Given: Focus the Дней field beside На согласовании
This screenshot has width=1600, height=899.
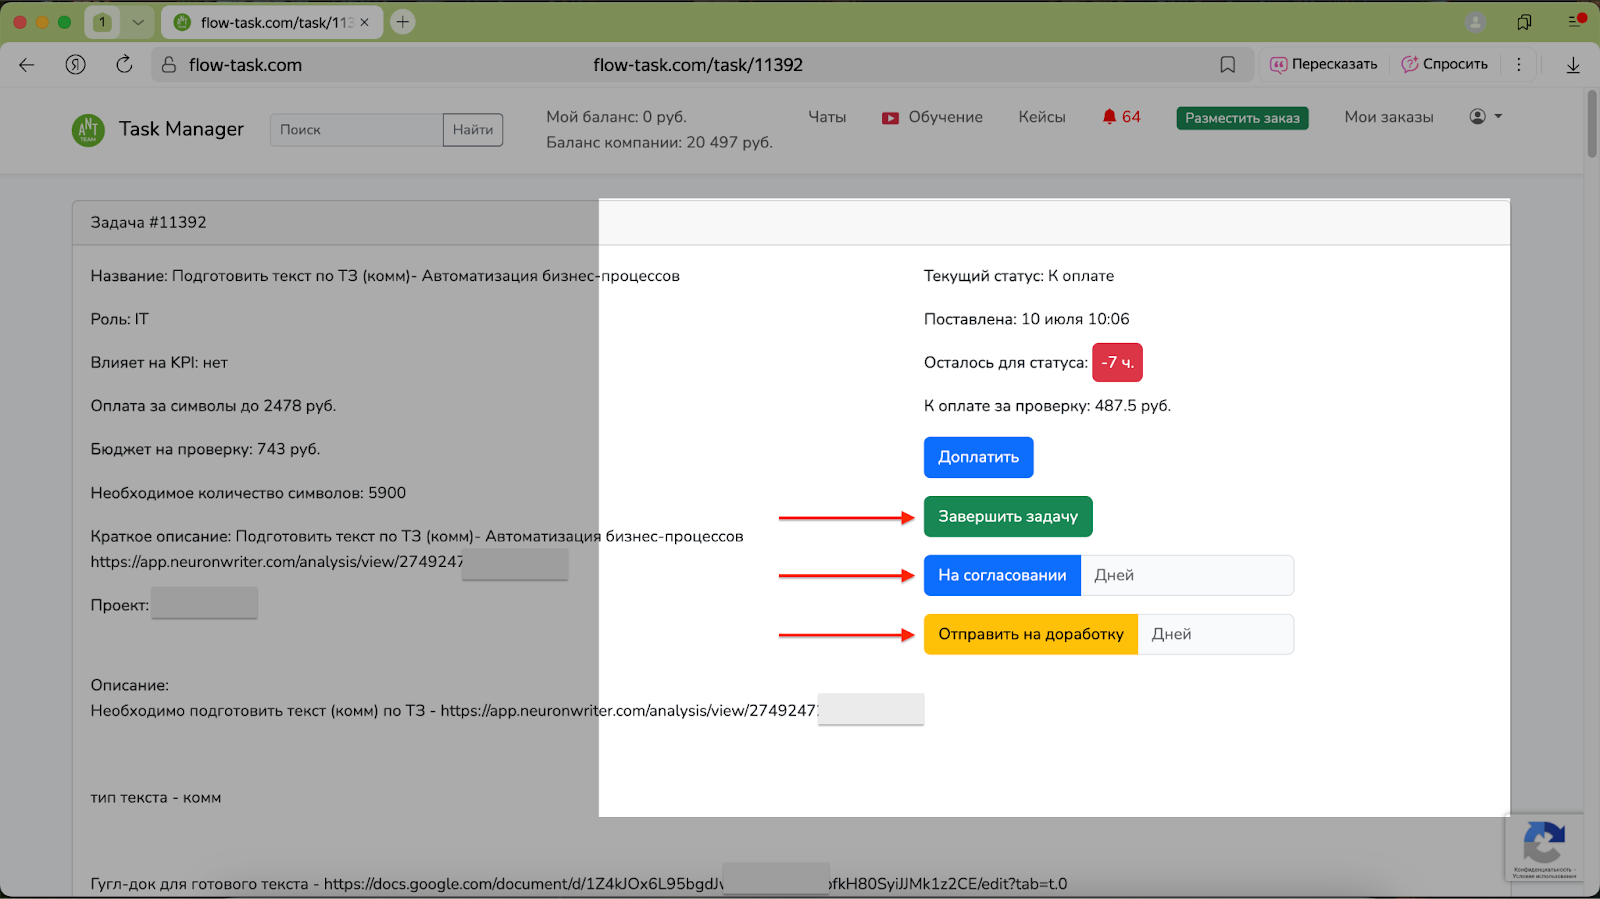Looking at the screenshot, I should (1186, 576).
